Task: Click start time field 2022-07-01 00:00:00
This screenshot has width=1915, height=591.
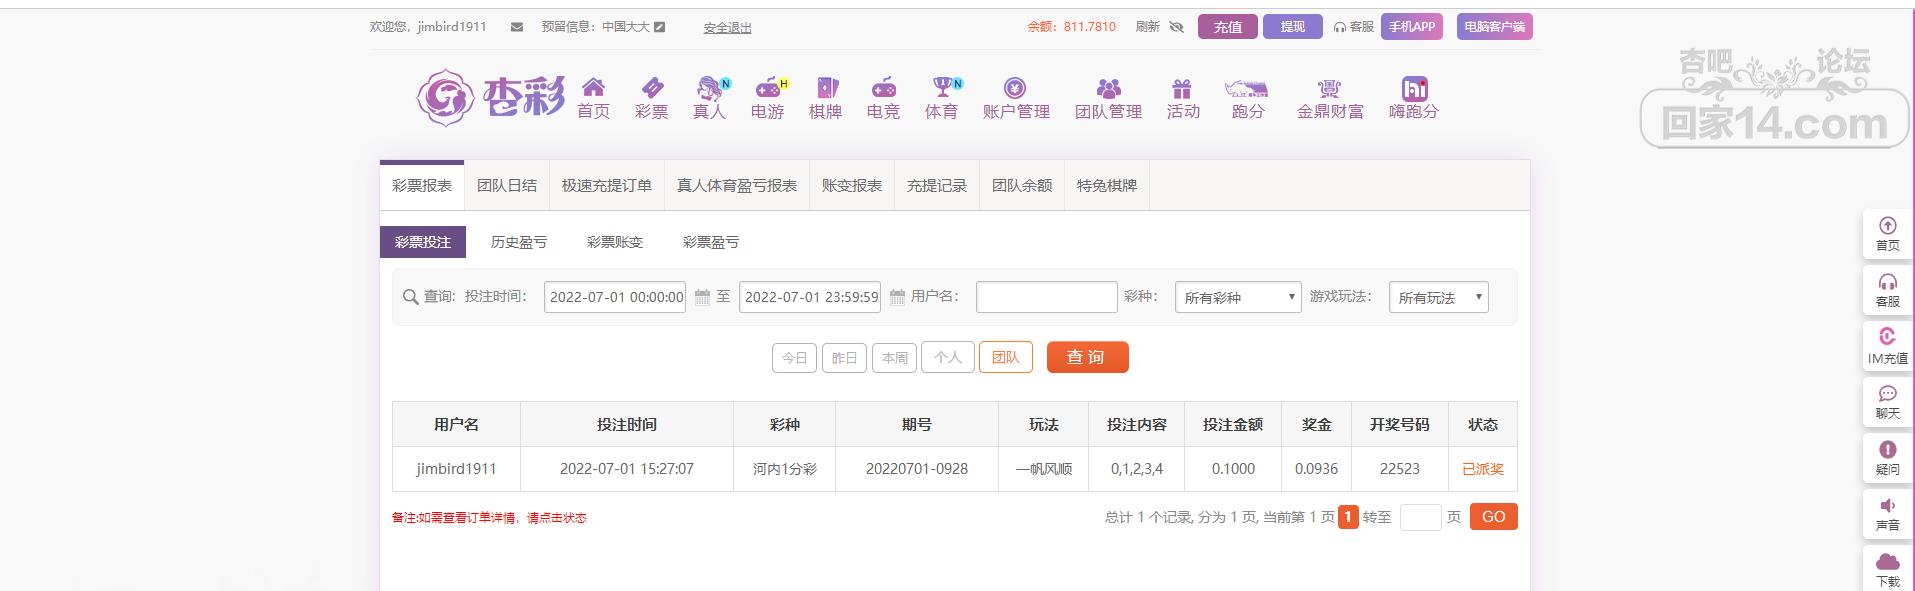Action: [x=615, y=297]
